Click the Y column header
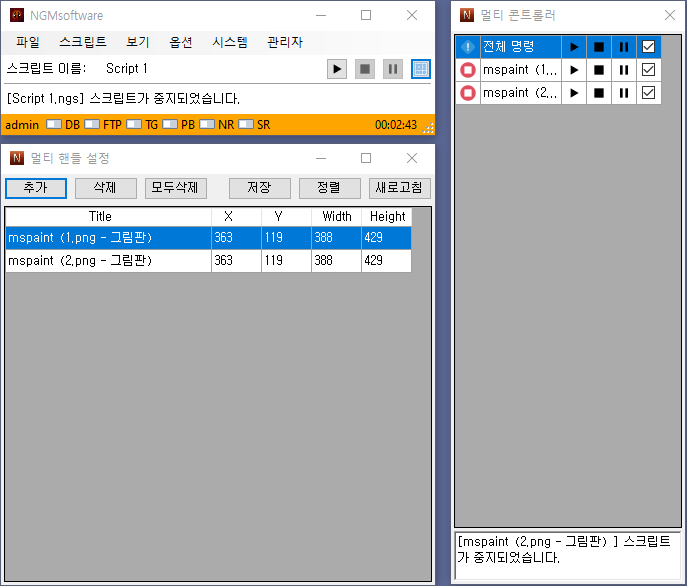Screen dimensions: 687x586 (287, 217)
